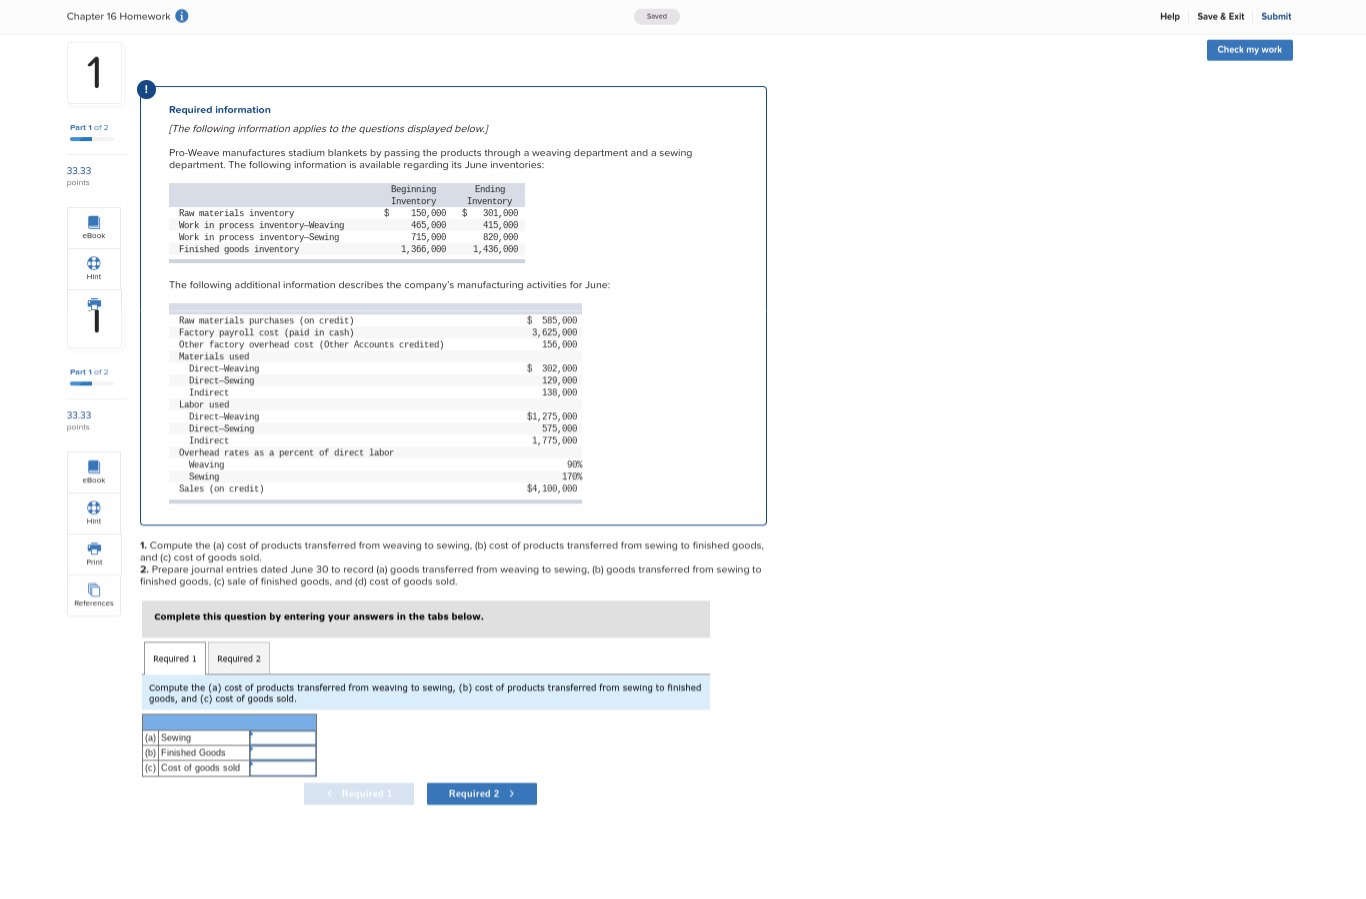Click the greyed-out Required 1 back button

coord(359,794)
